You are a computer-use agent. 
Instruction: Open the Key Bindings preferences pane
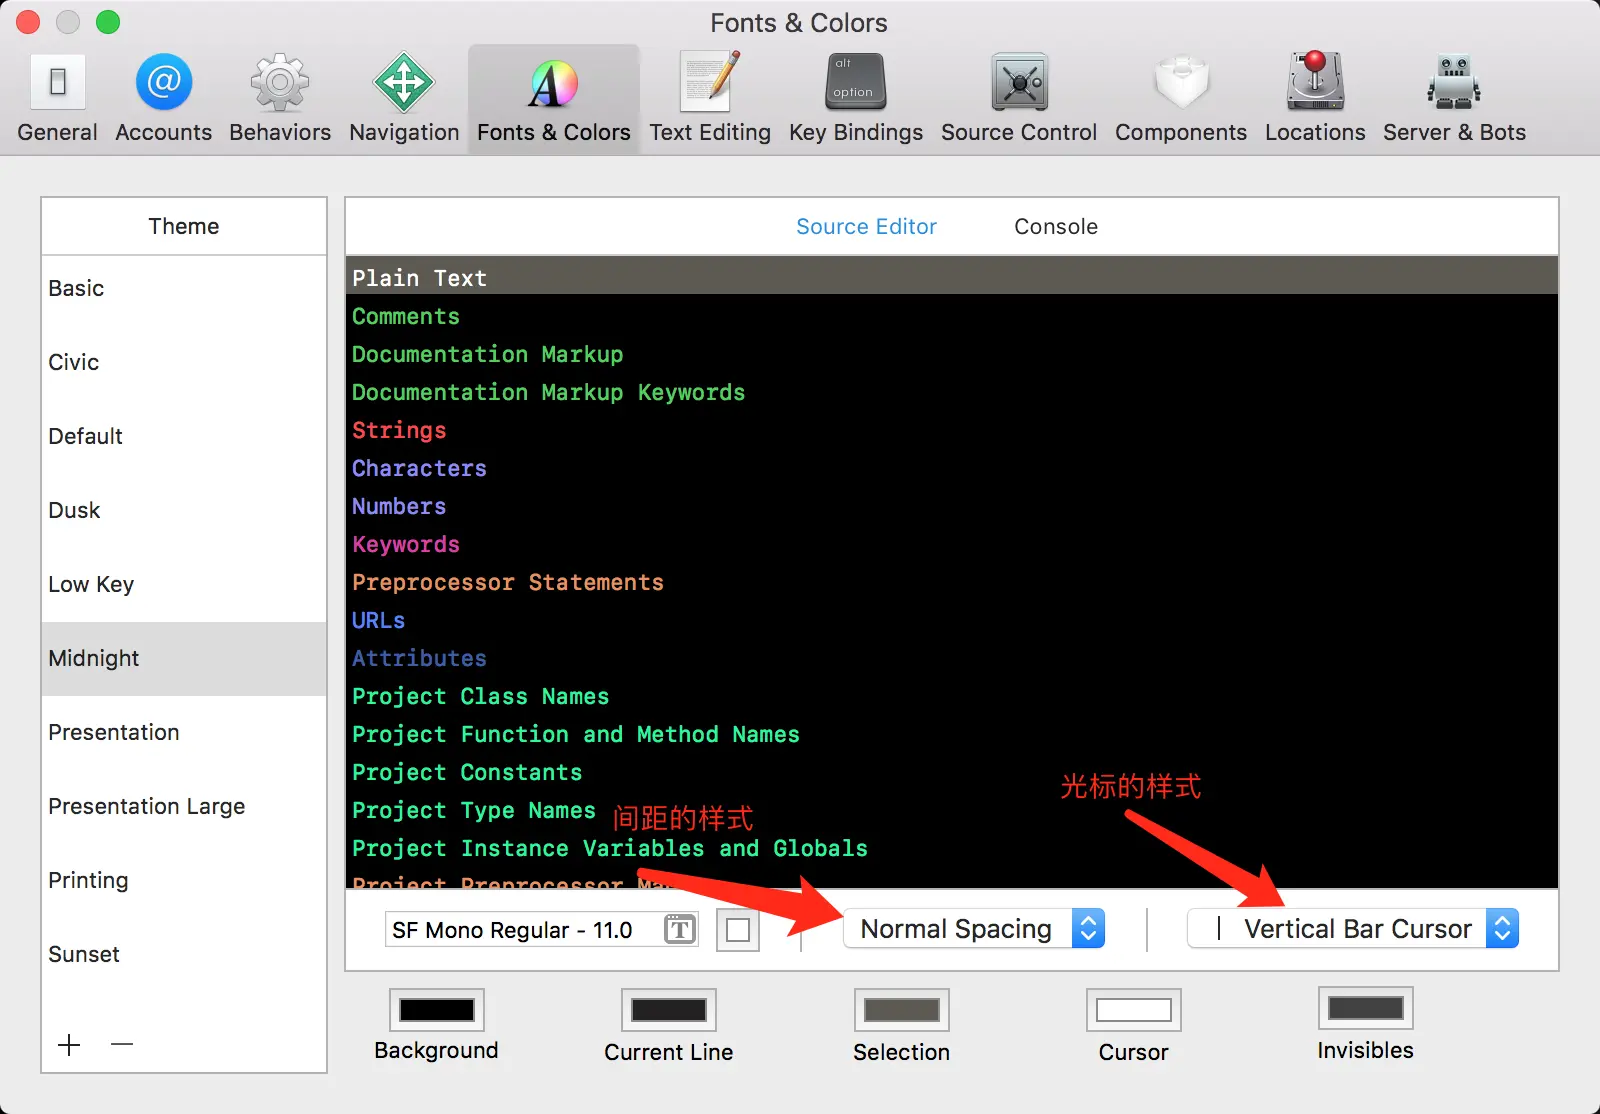click(856, 99)
